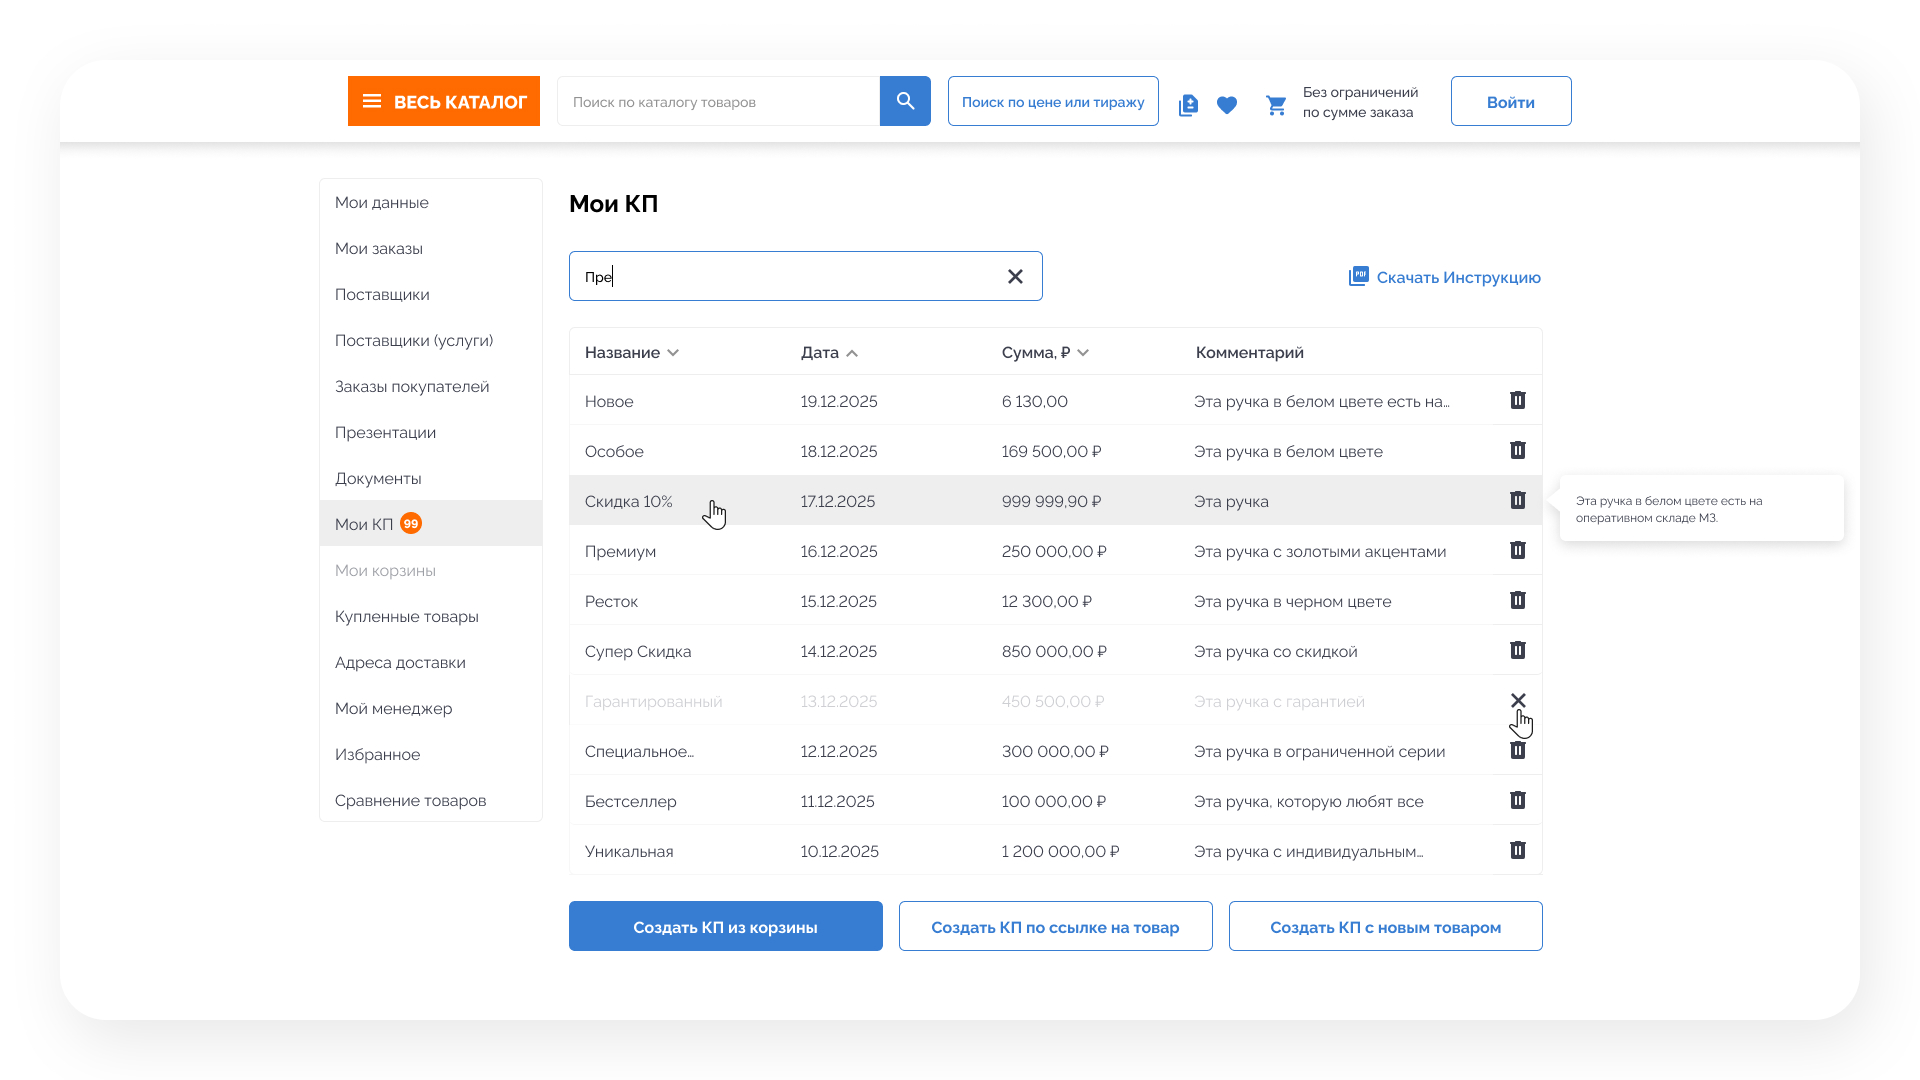Delete the 'Скидка 10%' row via trash icon
The height and width of the screenshot is (1080, 1920).
(x=1517, y=500)
